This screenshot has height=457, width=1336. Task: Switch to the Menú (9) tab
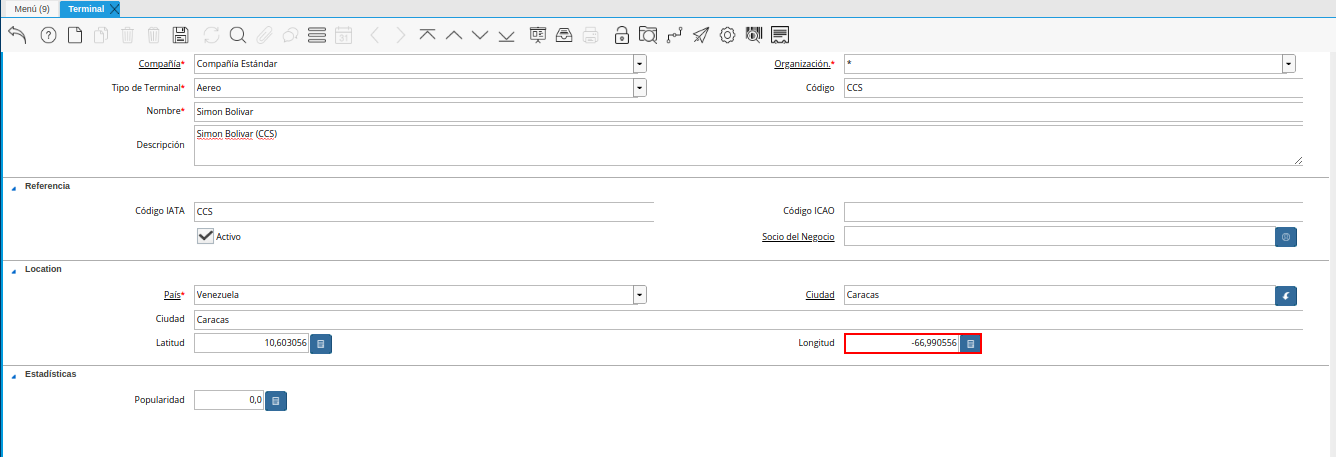click(32, 9)
